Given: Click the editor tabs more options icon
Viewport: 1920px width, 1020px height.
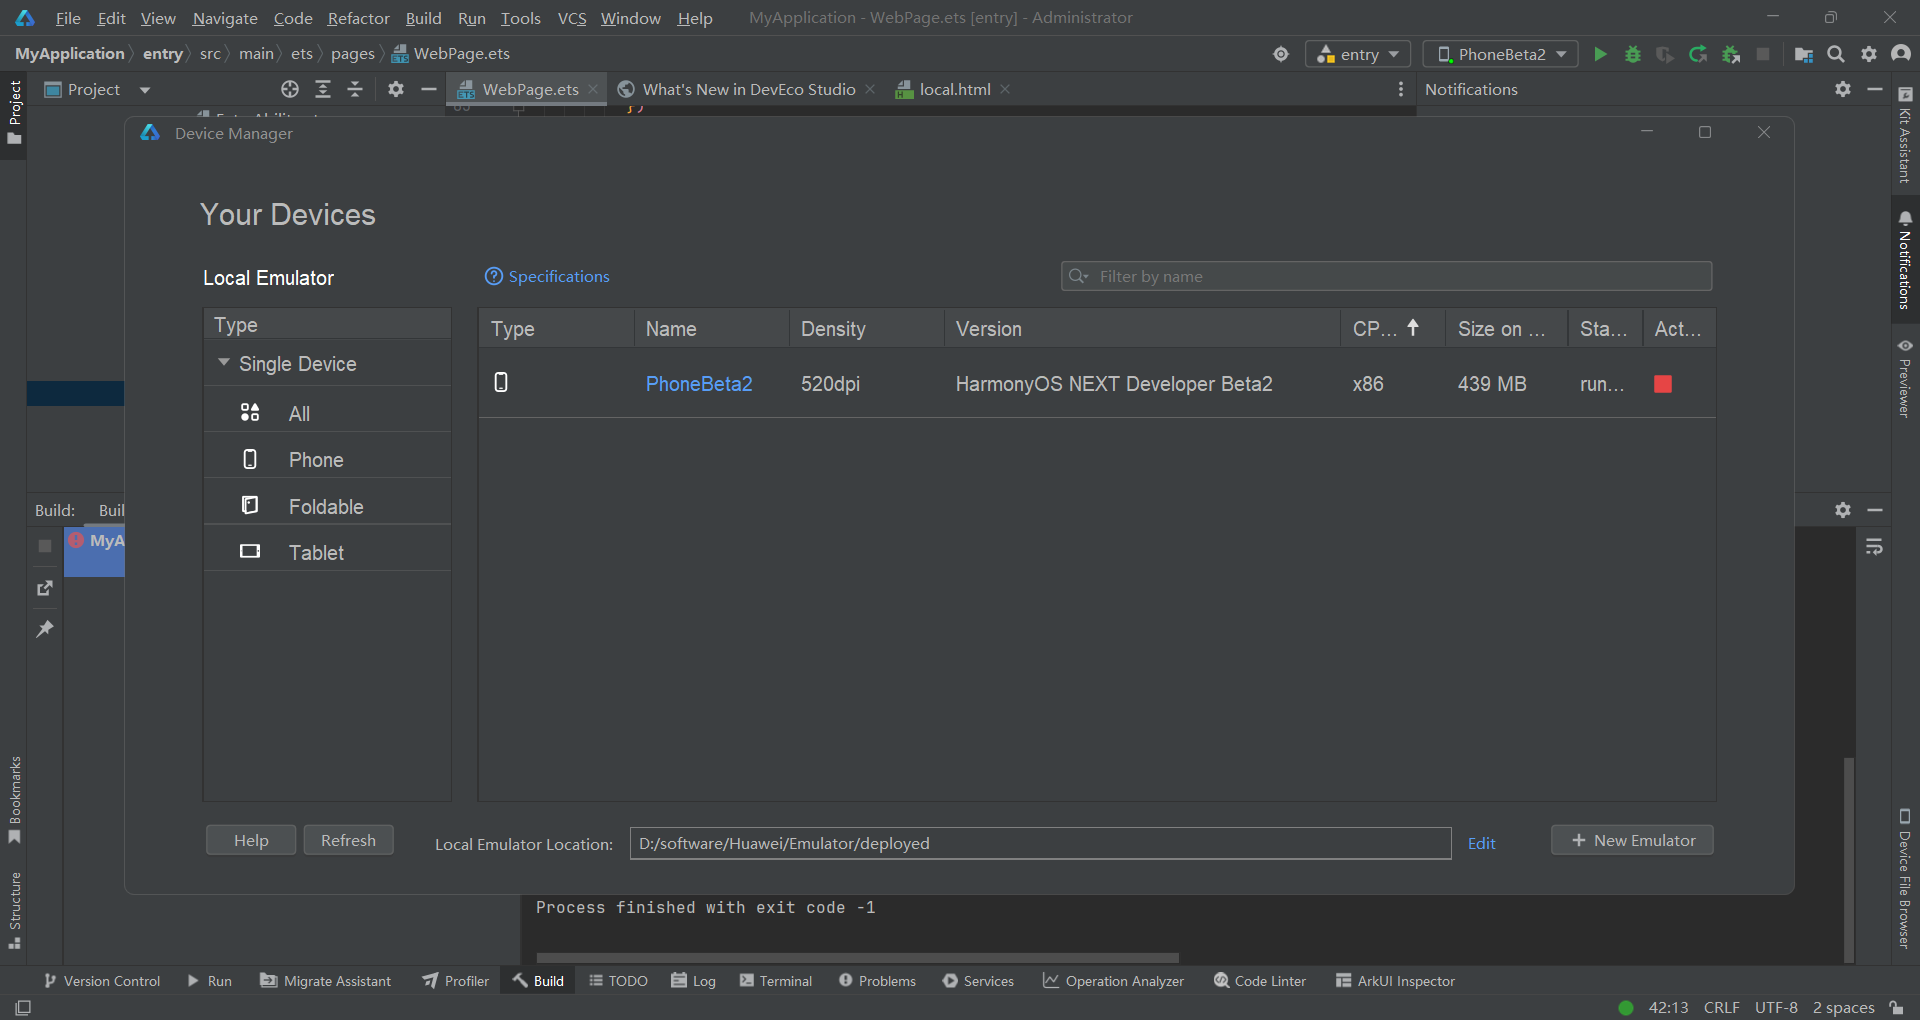Looking at the screenshot, I should pos(1401,89).
